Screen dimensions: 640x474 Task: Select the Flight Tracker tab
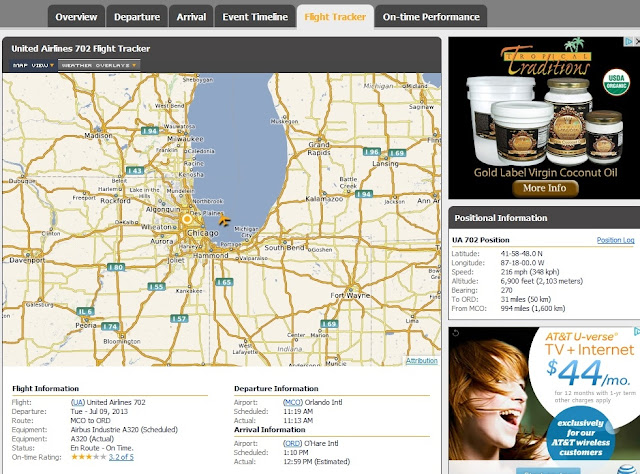click(x=335, y=17)
